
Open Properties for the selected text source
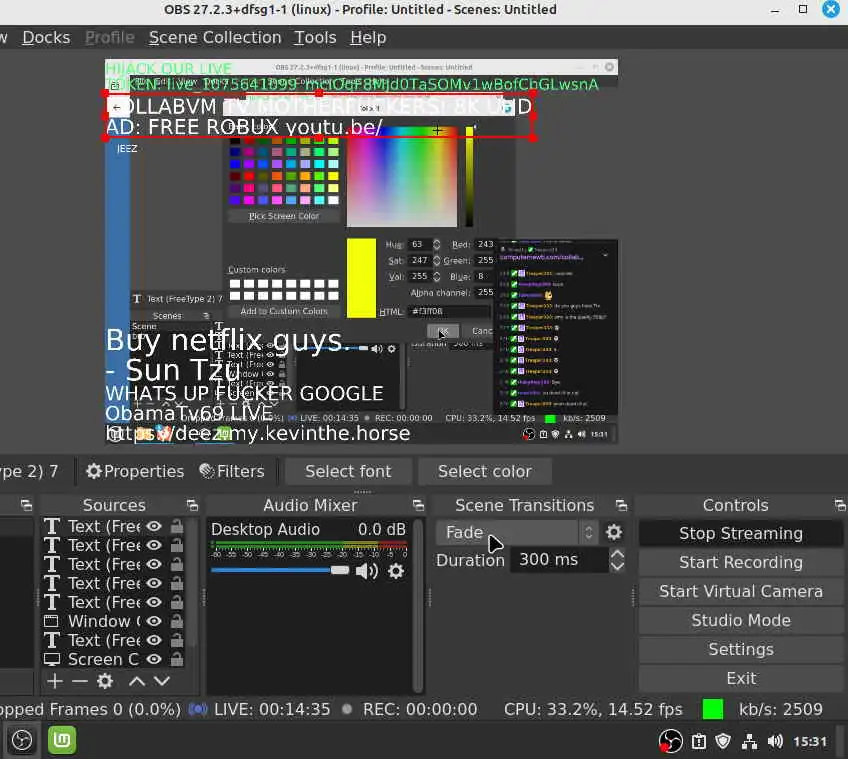coord(135,471)
